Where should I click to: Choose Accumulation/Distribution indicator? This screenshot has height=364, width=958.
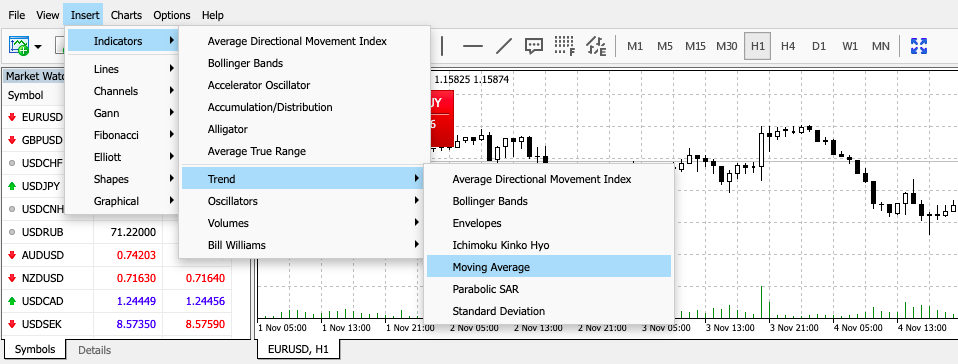tap(304, 107)
